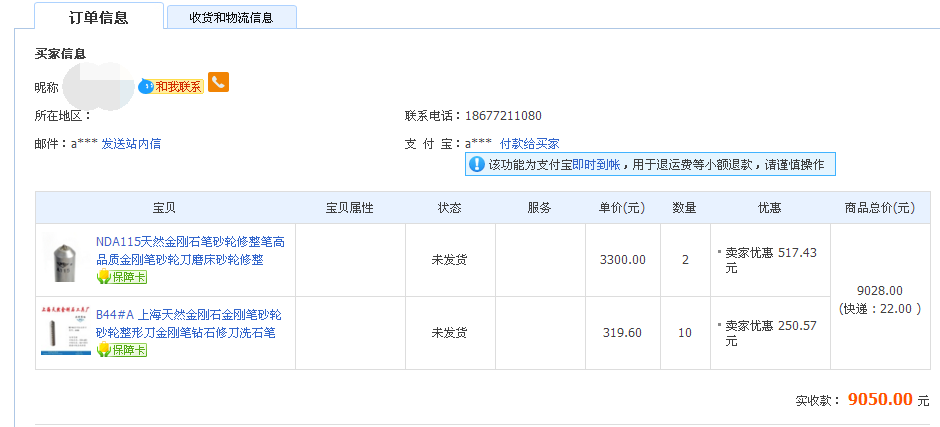The width and height of the screenshot is (940, 427).
Task: Click the 卖家优惠 517.43 元 discount text
Action: pos(770,260)
